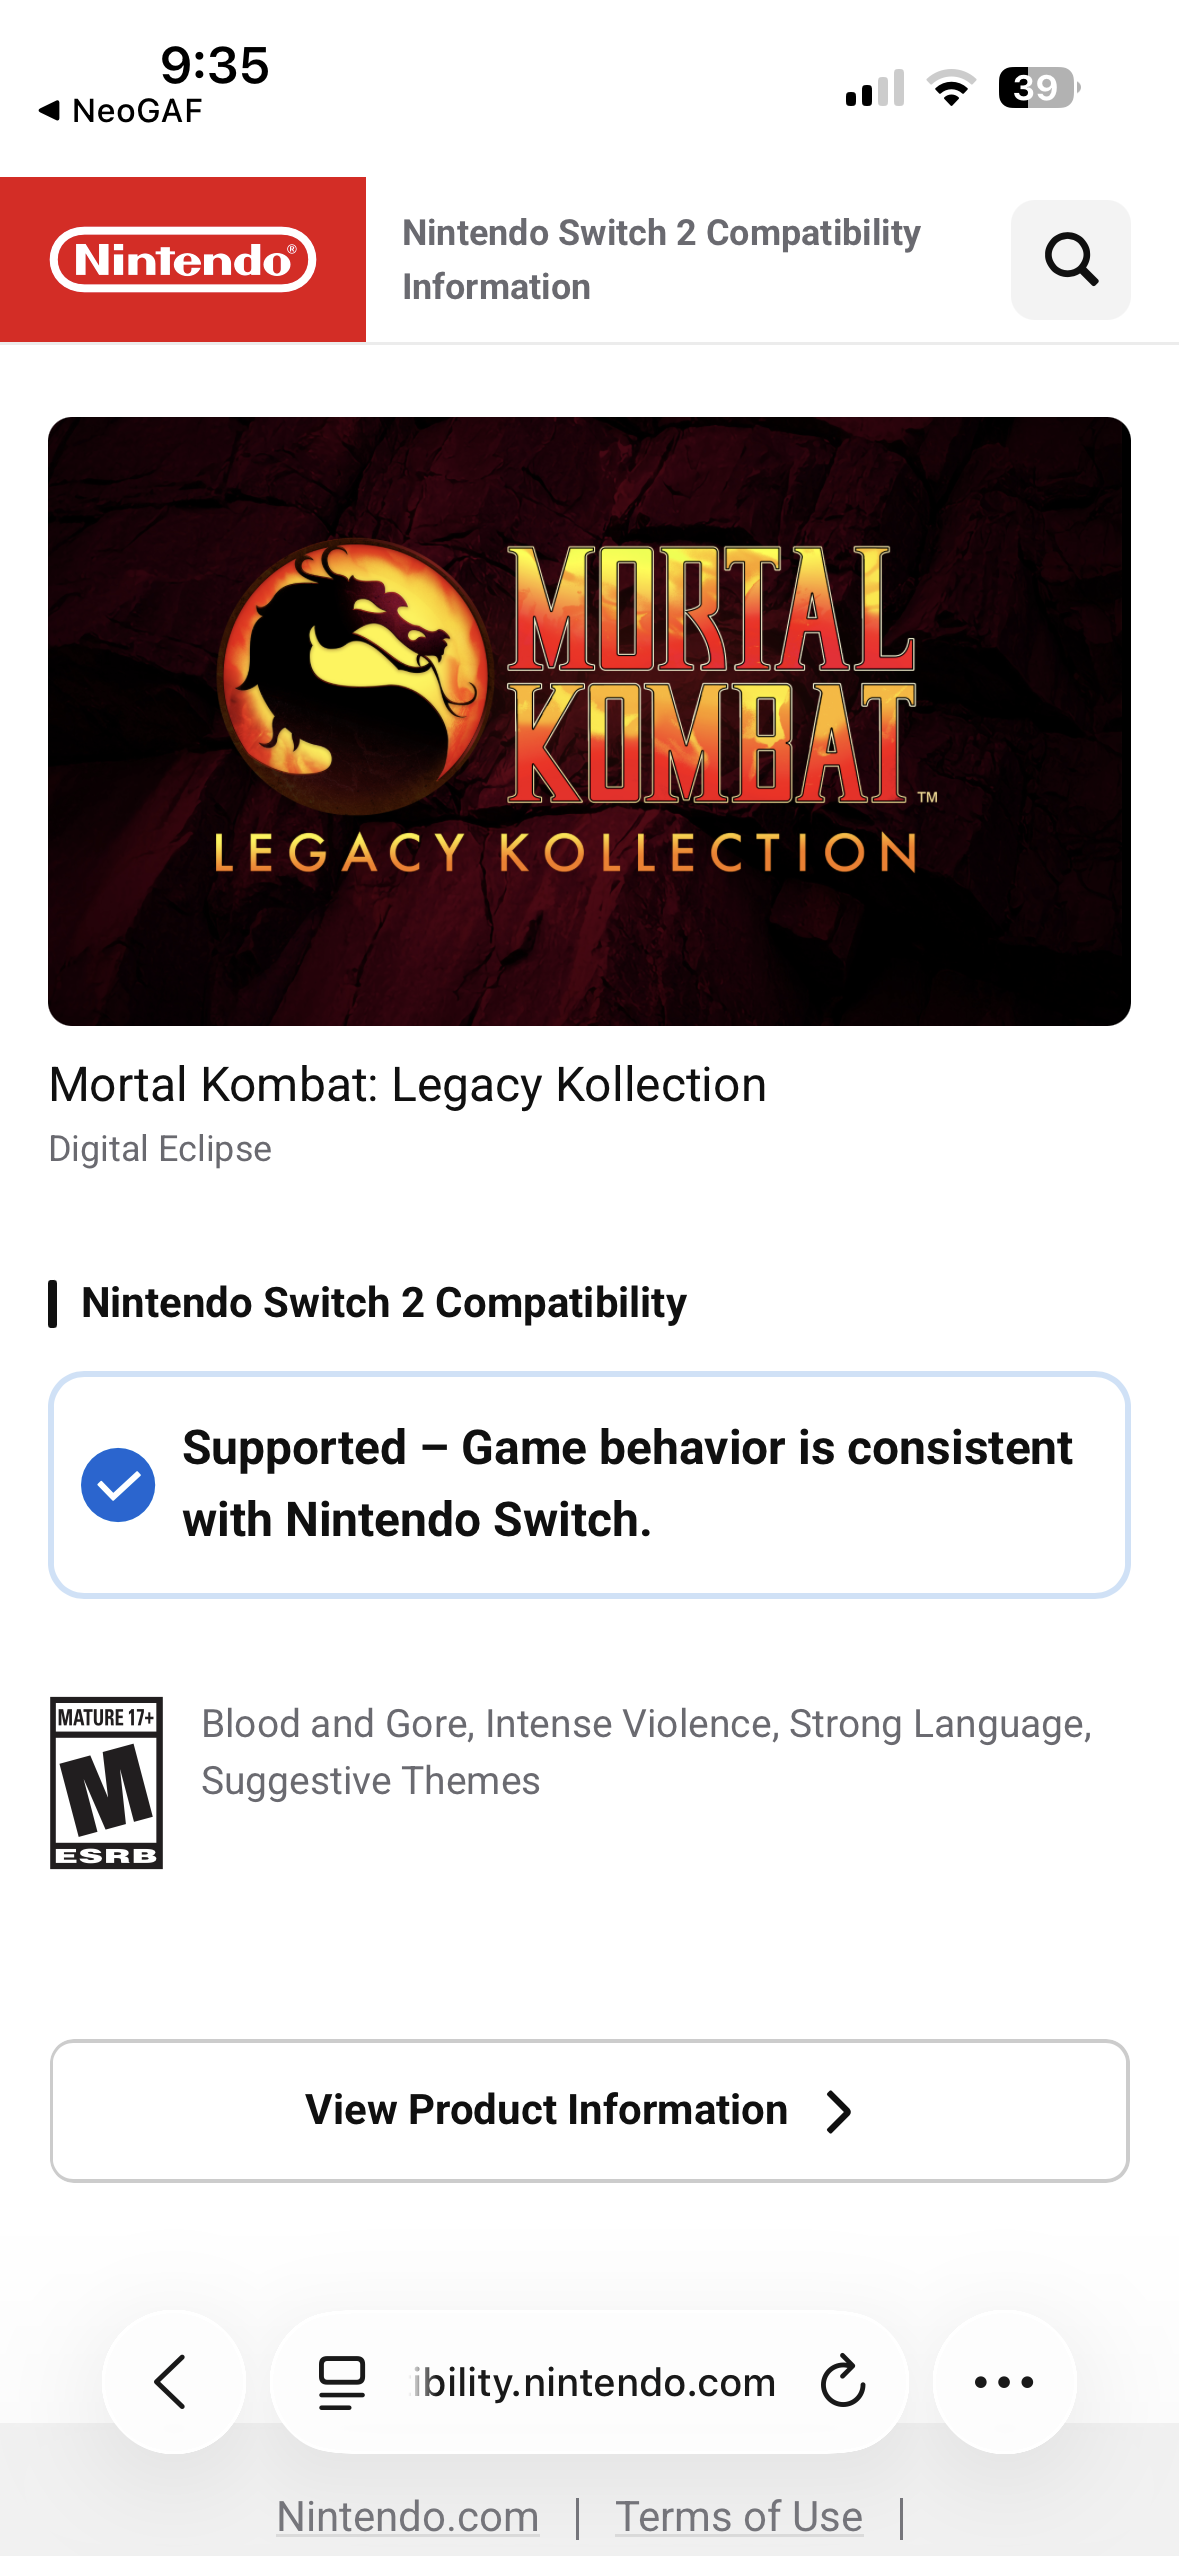Select the Mortal Kombat: Legacy Kollection title
Viewport: 1179px width, 2556px height.
click(408, 1085)
